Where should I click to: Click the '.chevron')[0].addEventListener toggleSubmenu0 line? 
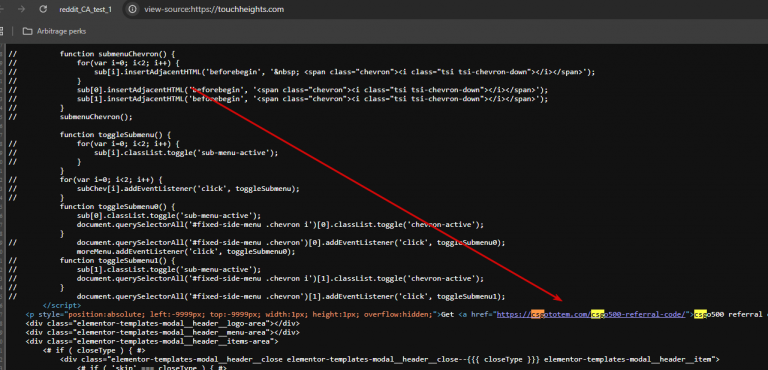point(291,242)
